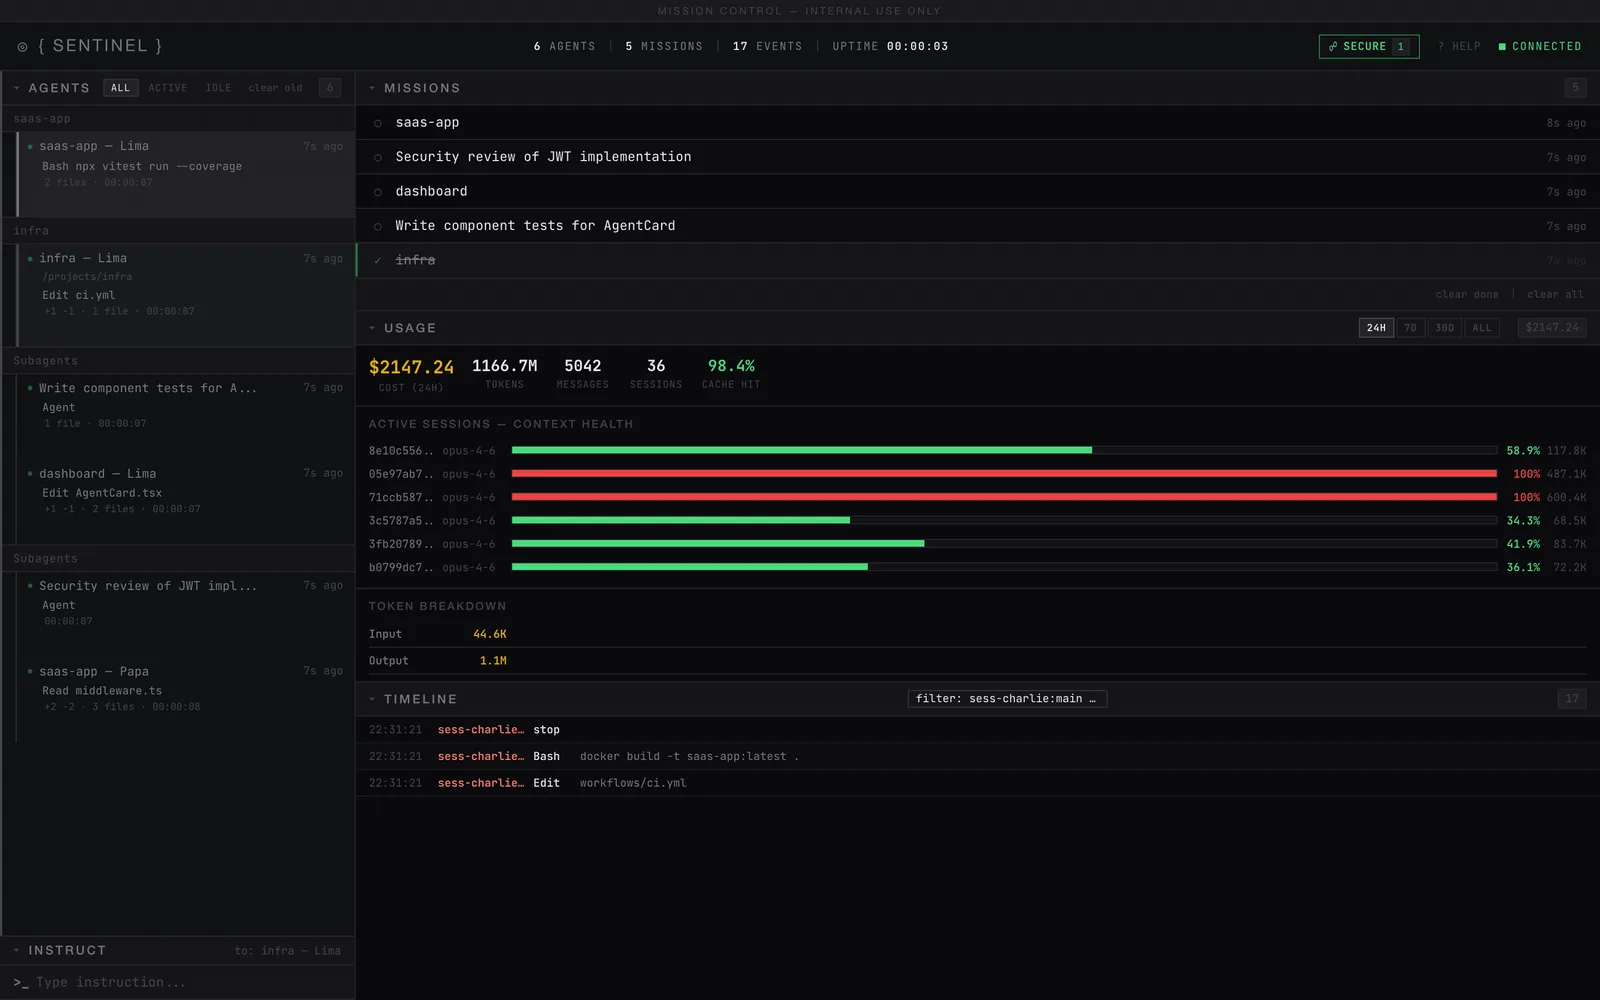Viewport: 1600px width, 1000px height.
Task: Click the SECURE lock button
Action: click(x=1369, y=47)
